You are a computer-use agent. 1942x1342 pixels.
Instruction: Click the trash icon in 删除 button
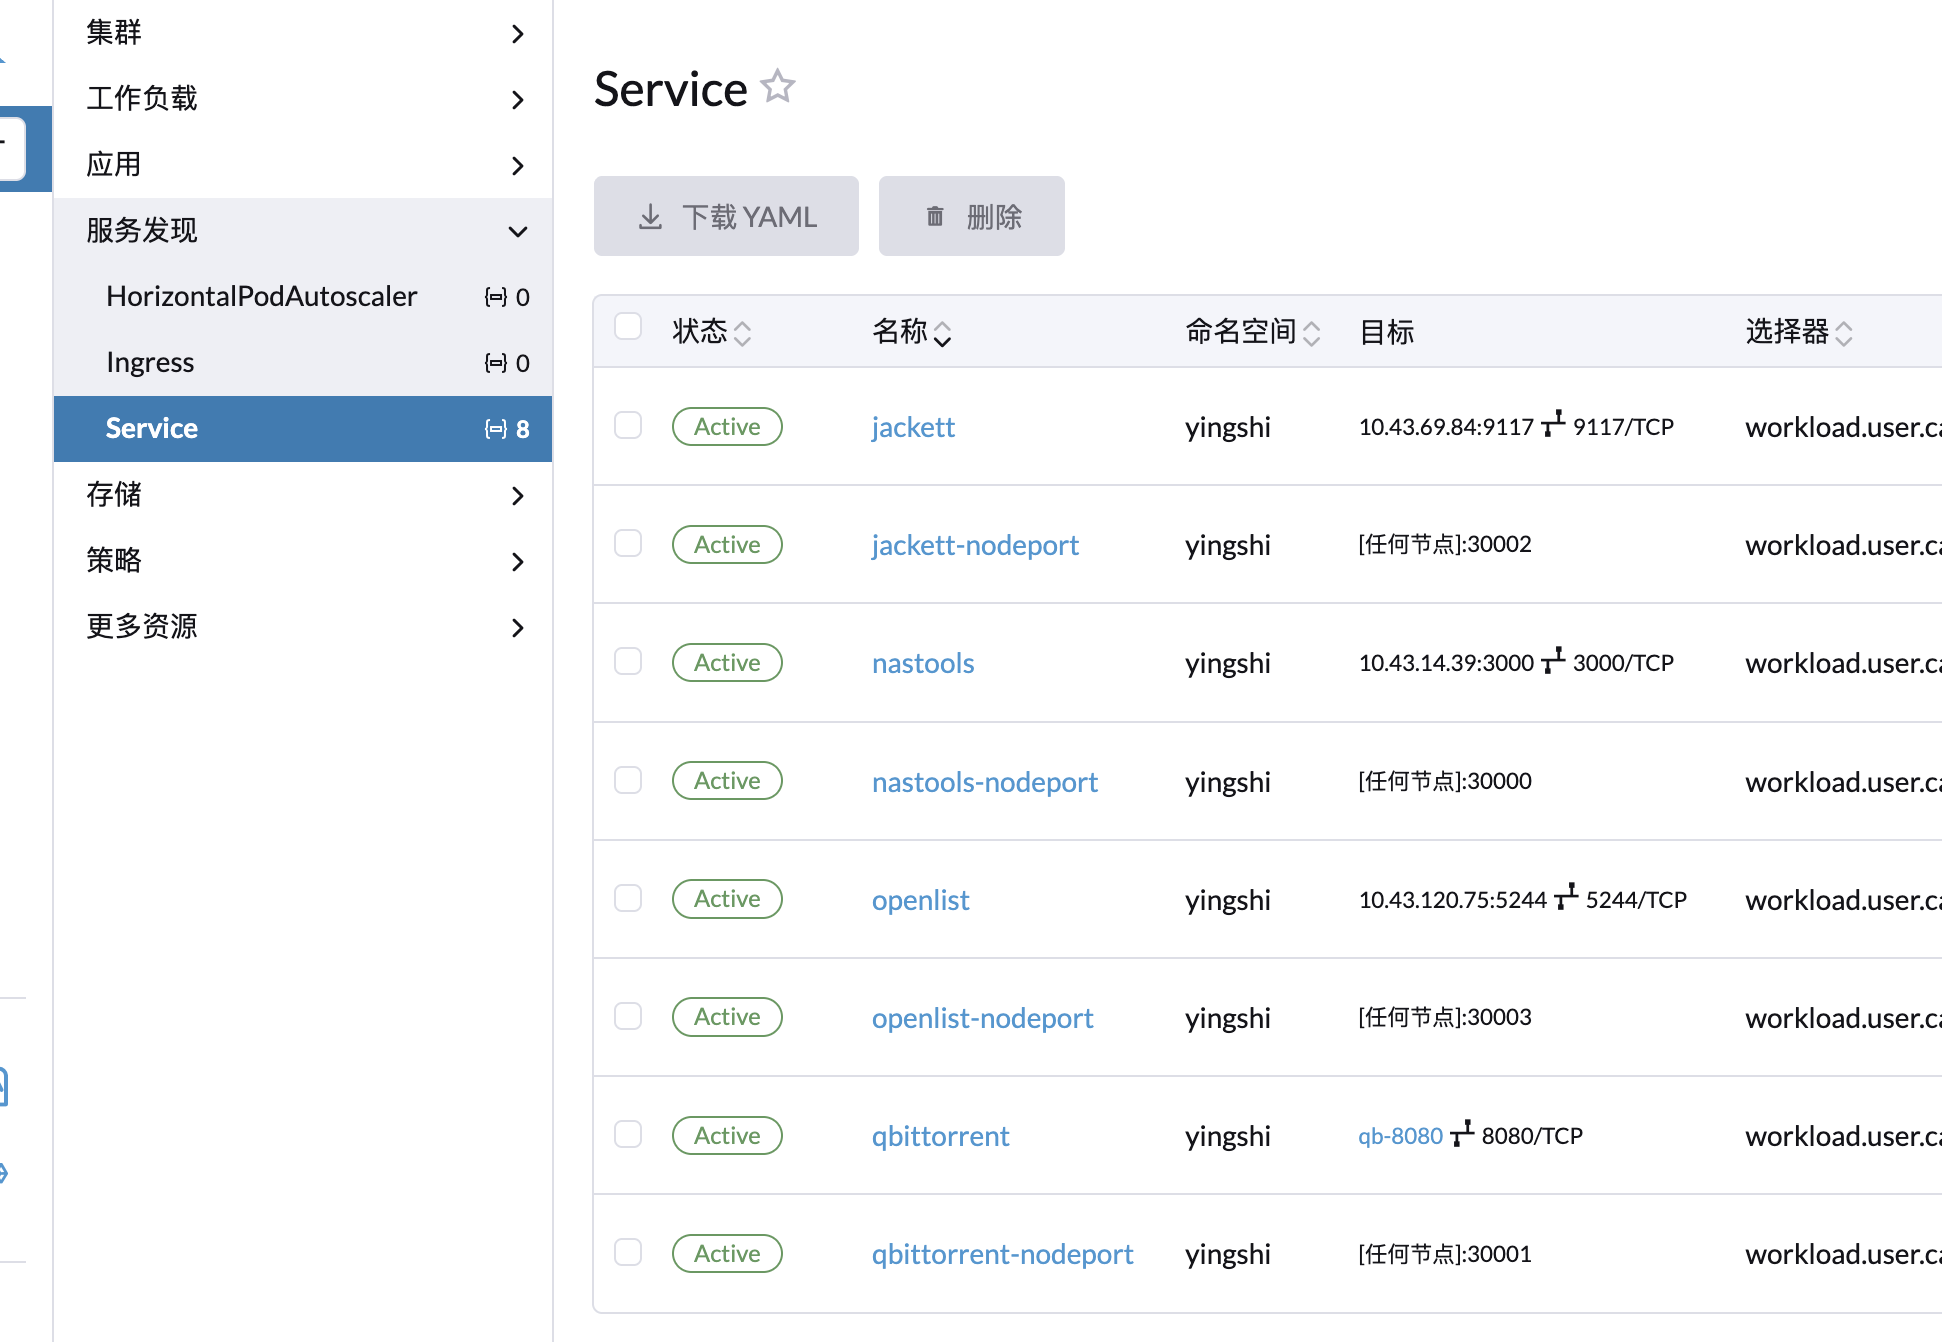pyautogui.click(x=934, y=217)
